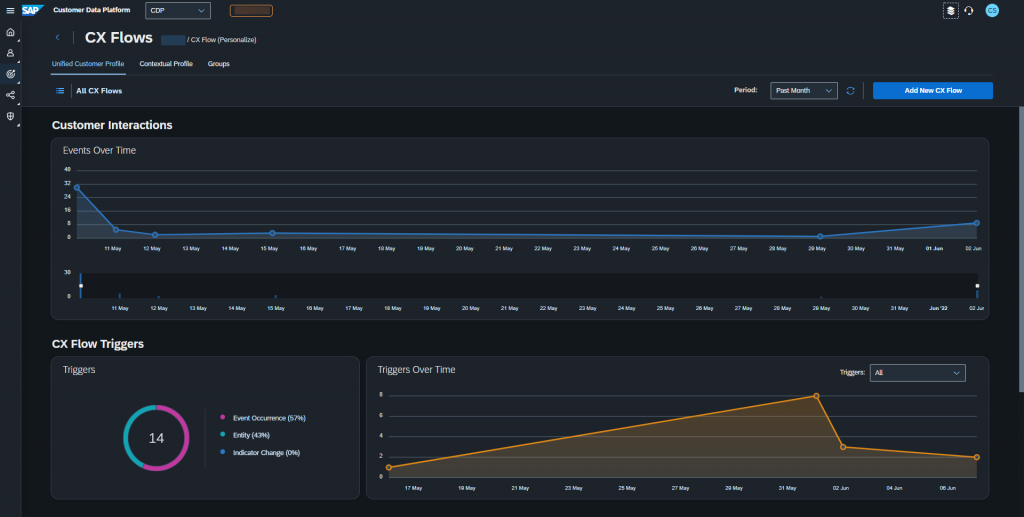
Task: Click the SAP logo
Action: [x=32, y=10]
